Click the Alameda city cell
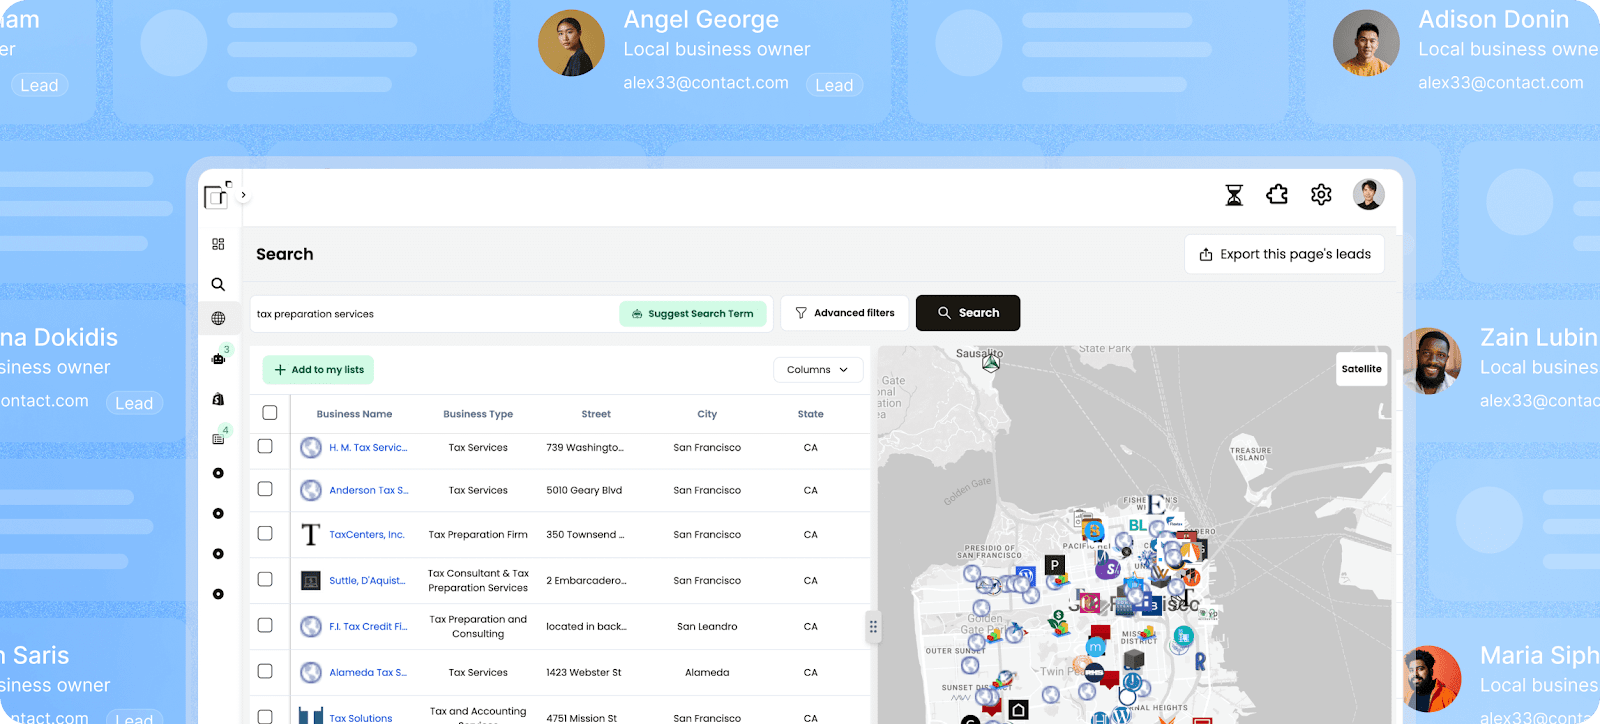This screenshot has width=1600, height=724. (707, 673)
